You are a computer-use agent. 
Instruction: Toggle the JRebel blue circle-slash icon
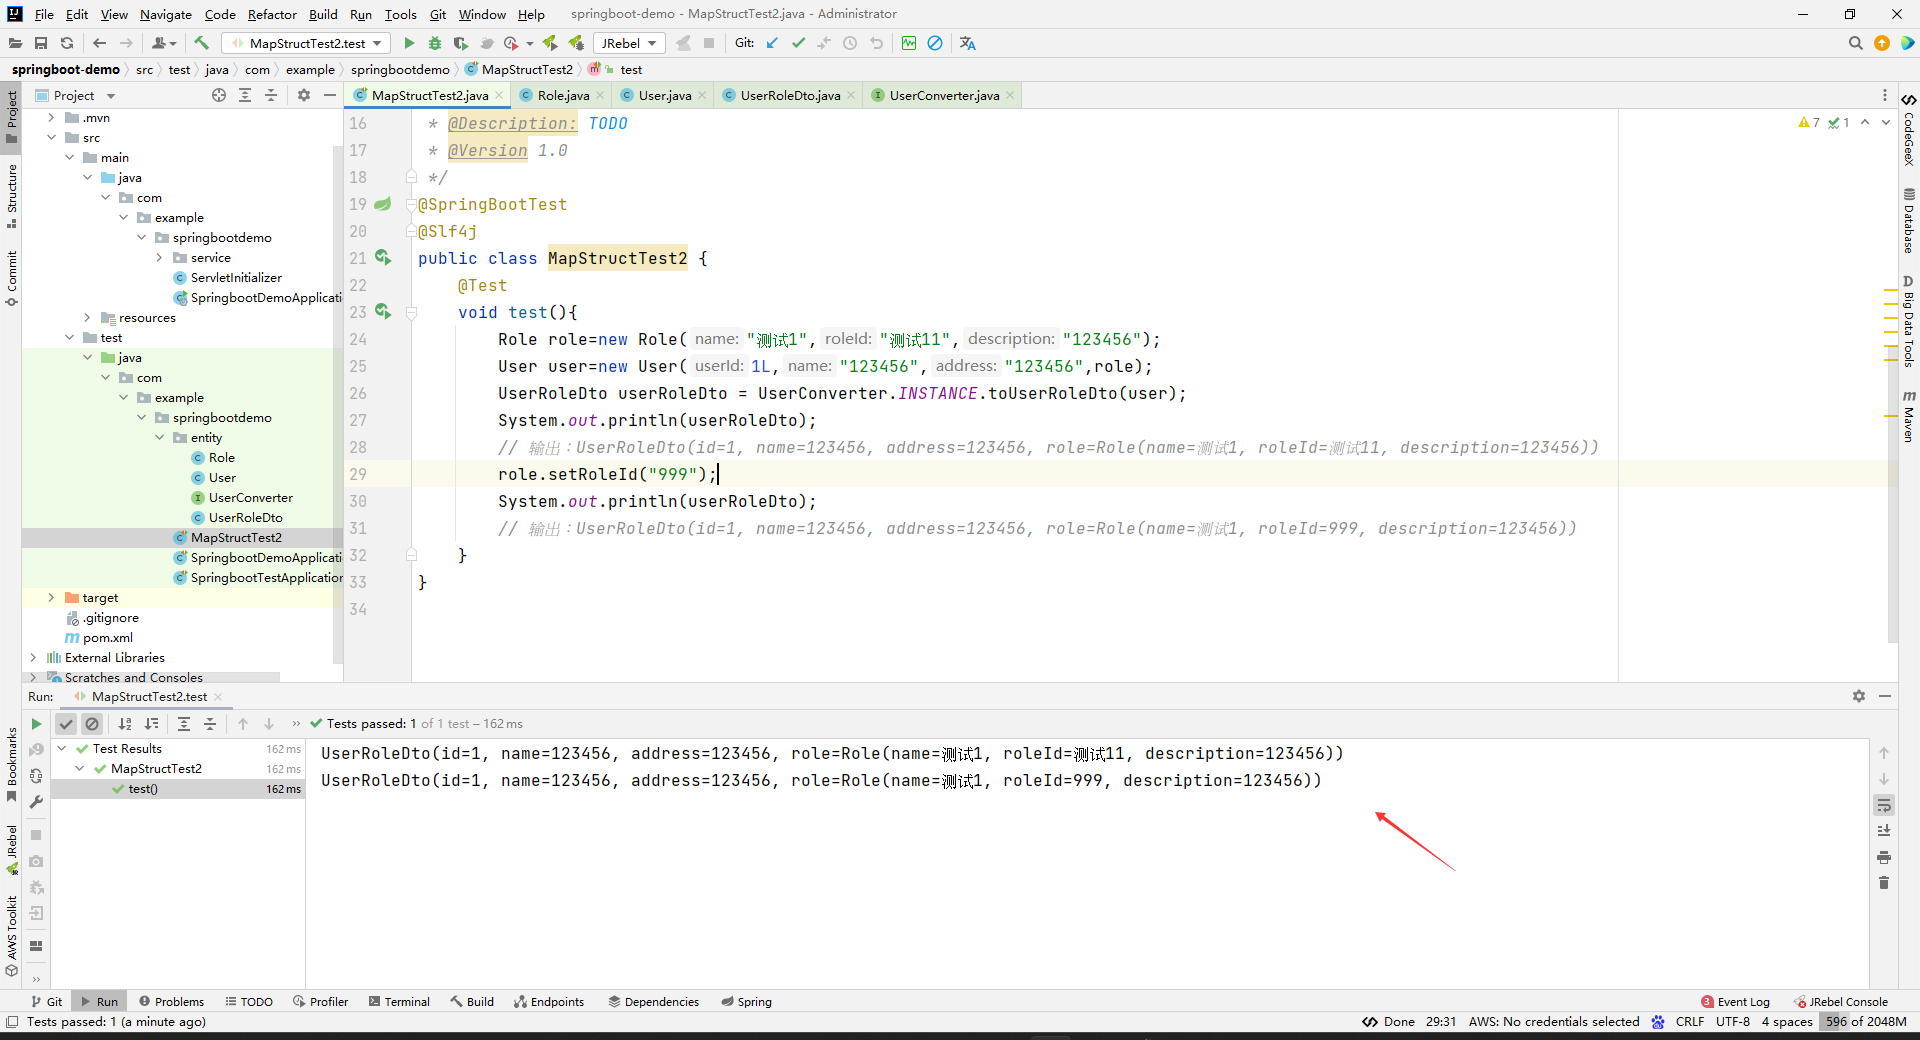935,43
